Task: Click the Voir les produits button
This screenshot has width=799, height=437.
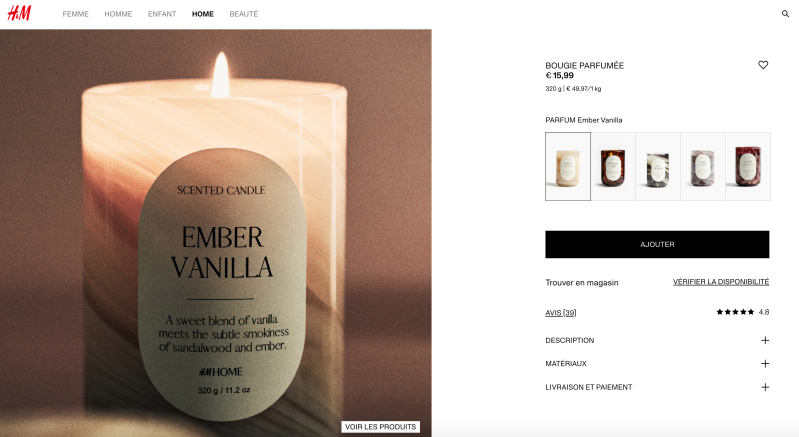Action: click(381, 427)
